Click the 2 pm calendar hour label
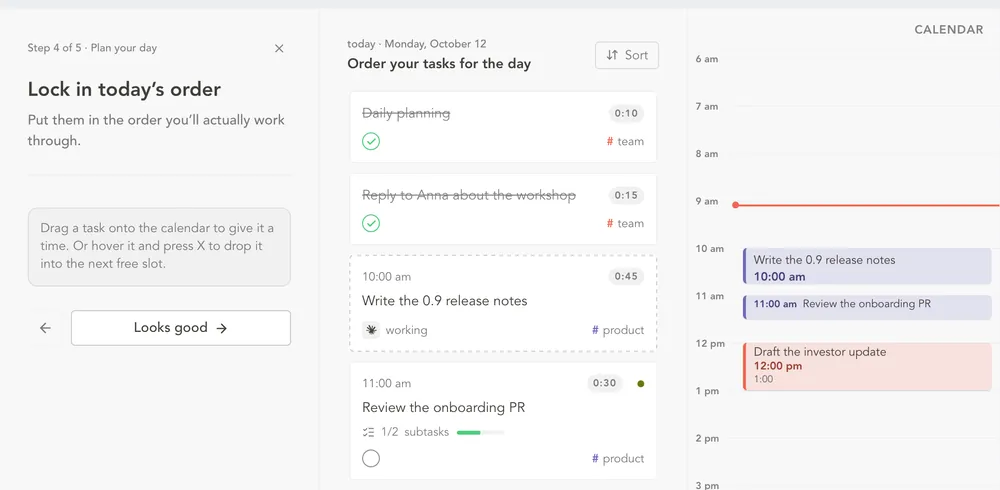1000x490 pixels. pos(707,438)
